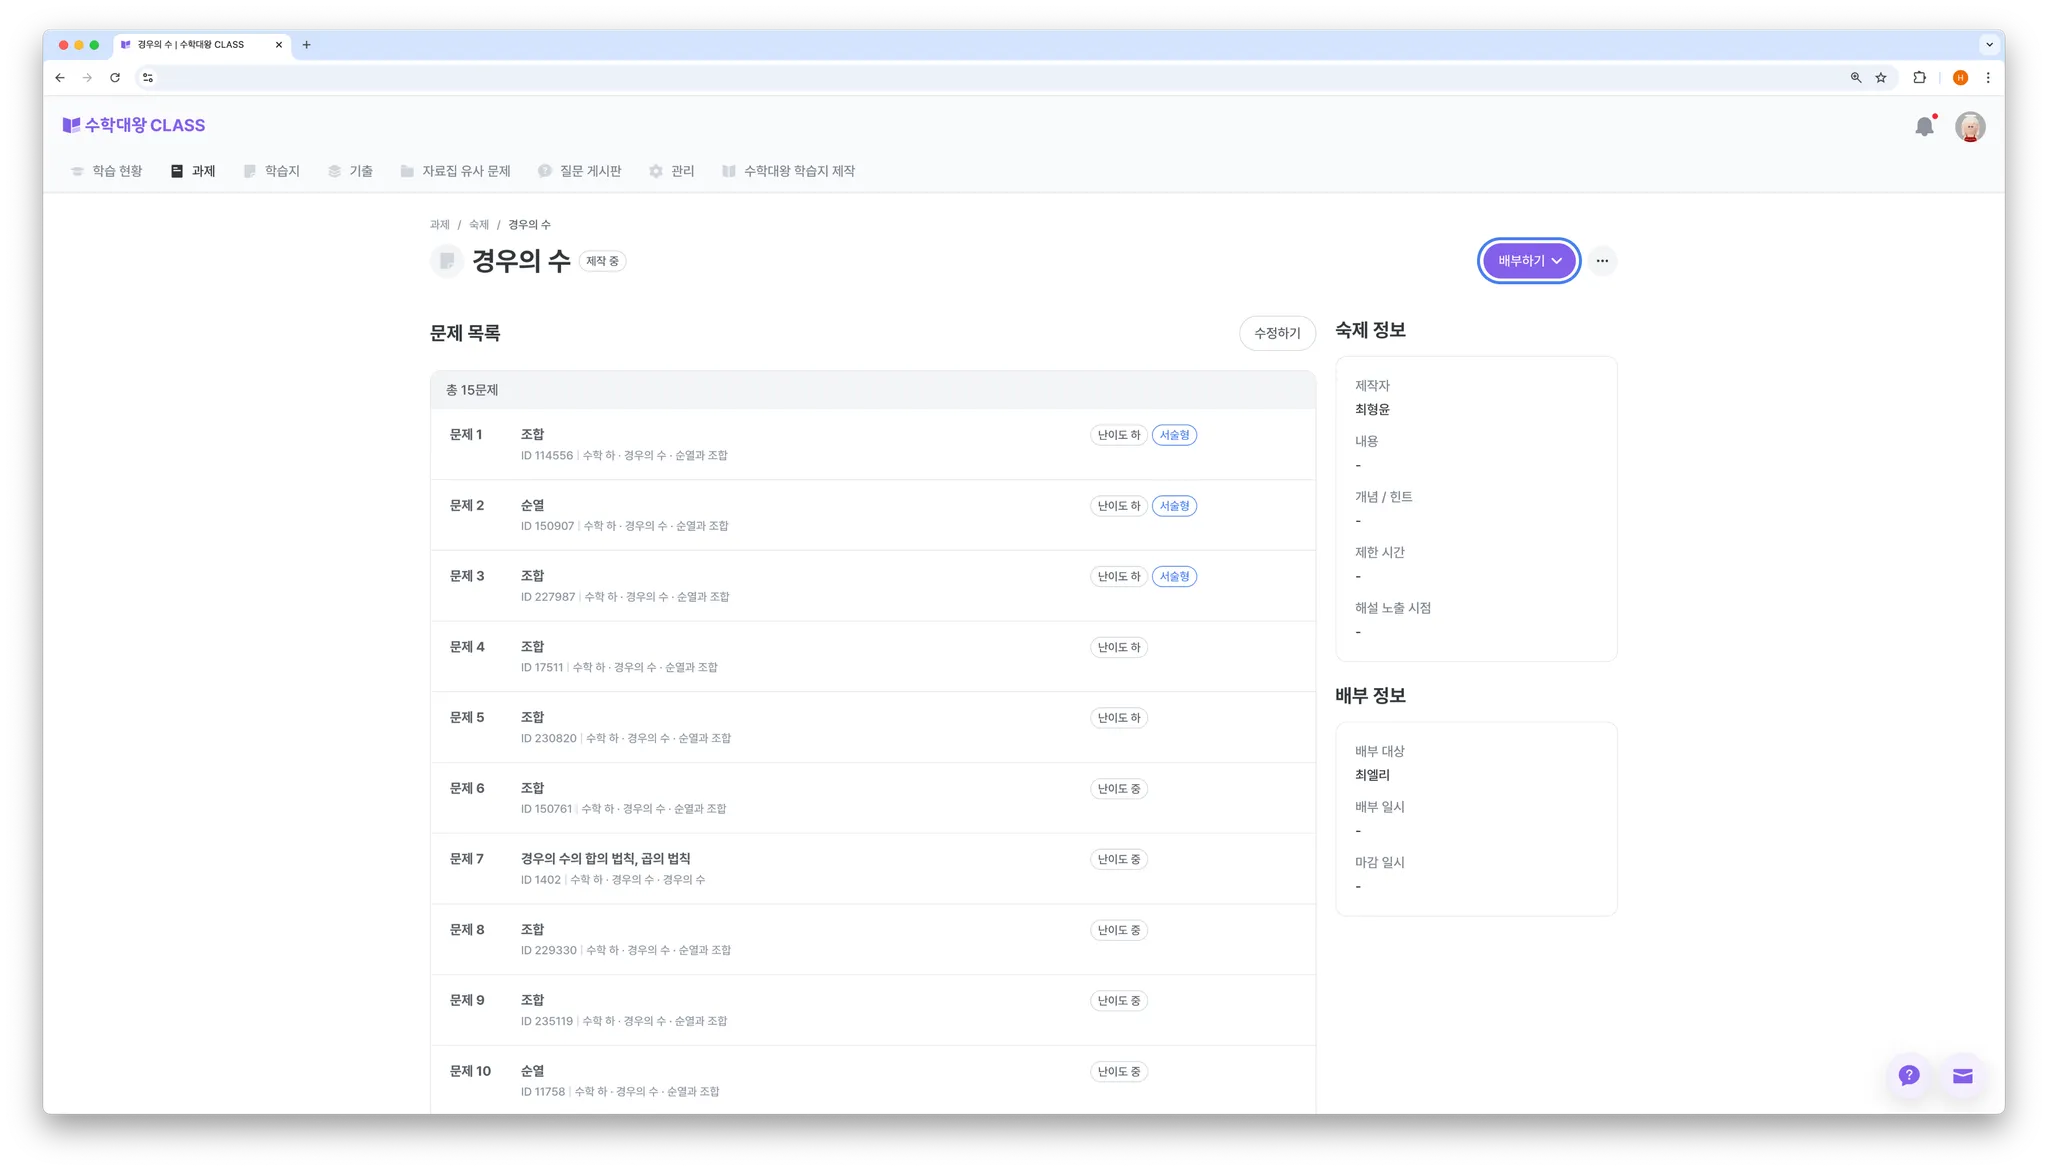The width and height of the screenshot is (2048, 1171).
Task: Select 문제 5 with ID 230820
Action: click(873, 727)
